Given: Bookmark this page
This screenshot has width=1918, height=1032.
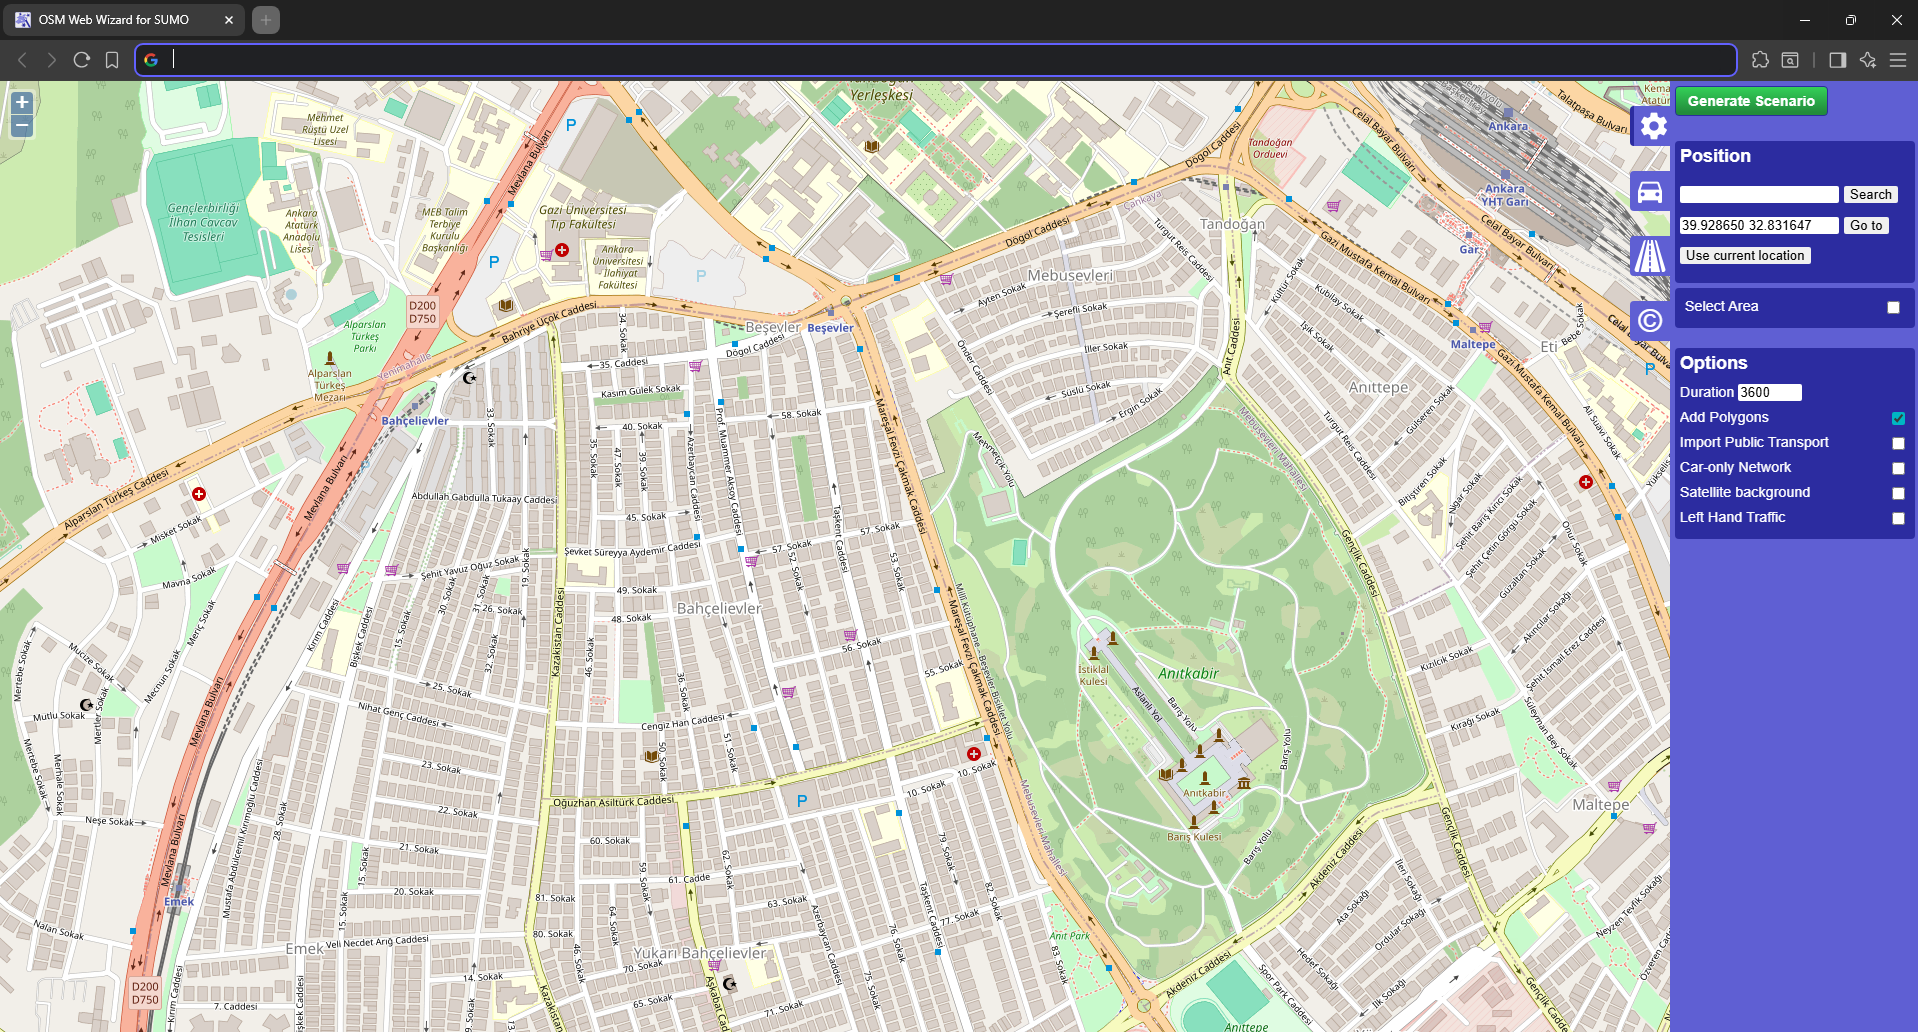Looking at the screenshot, I should (112, 60).
